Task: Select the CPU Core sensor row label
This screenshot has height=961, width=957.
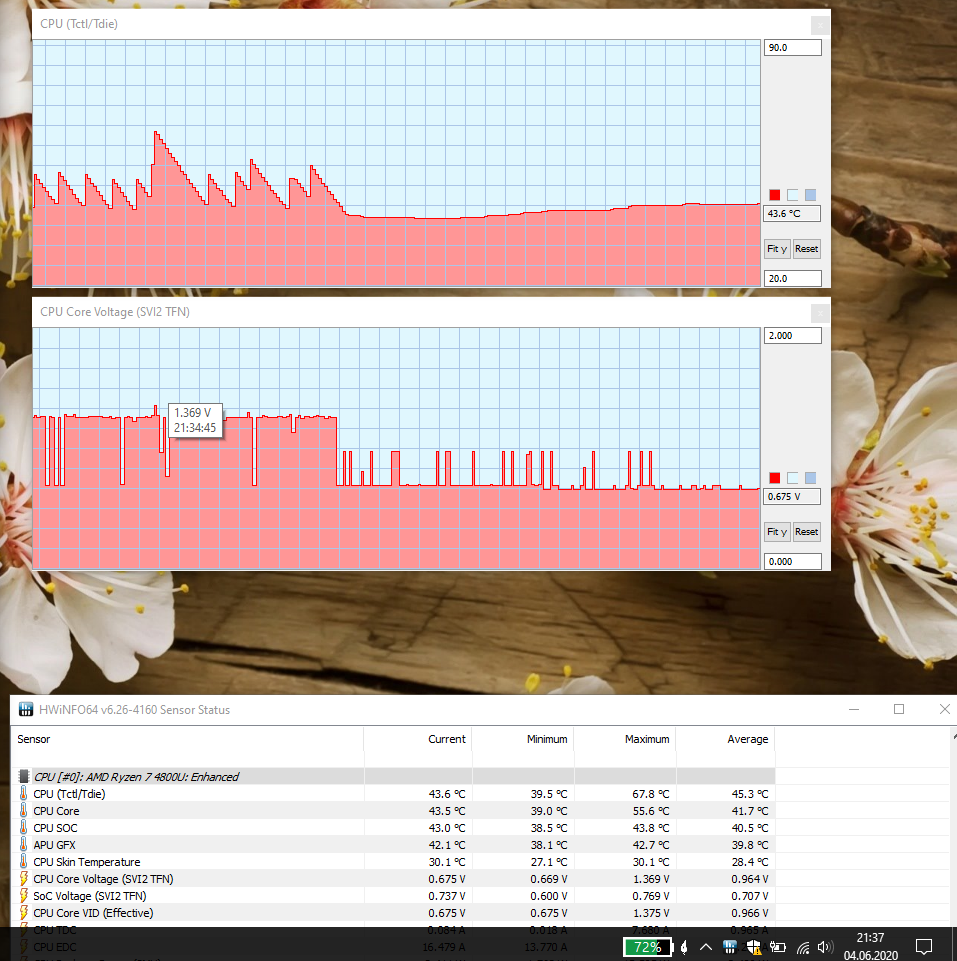Action: [x=56, y=811]
